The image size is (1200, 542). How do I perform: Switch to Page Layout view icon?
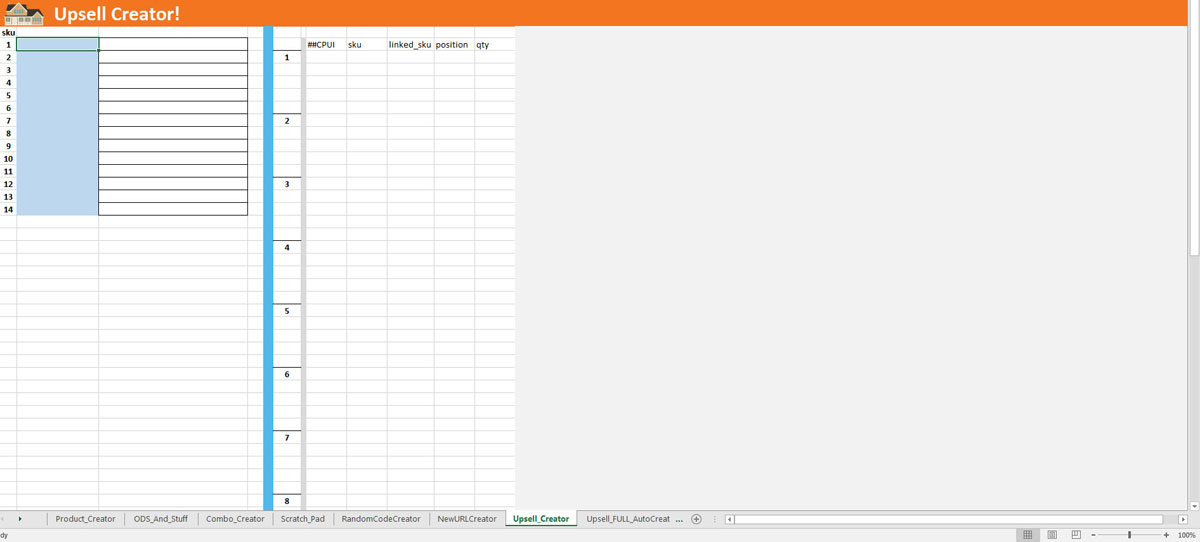pyautogui.click(x=1052, y=535)
